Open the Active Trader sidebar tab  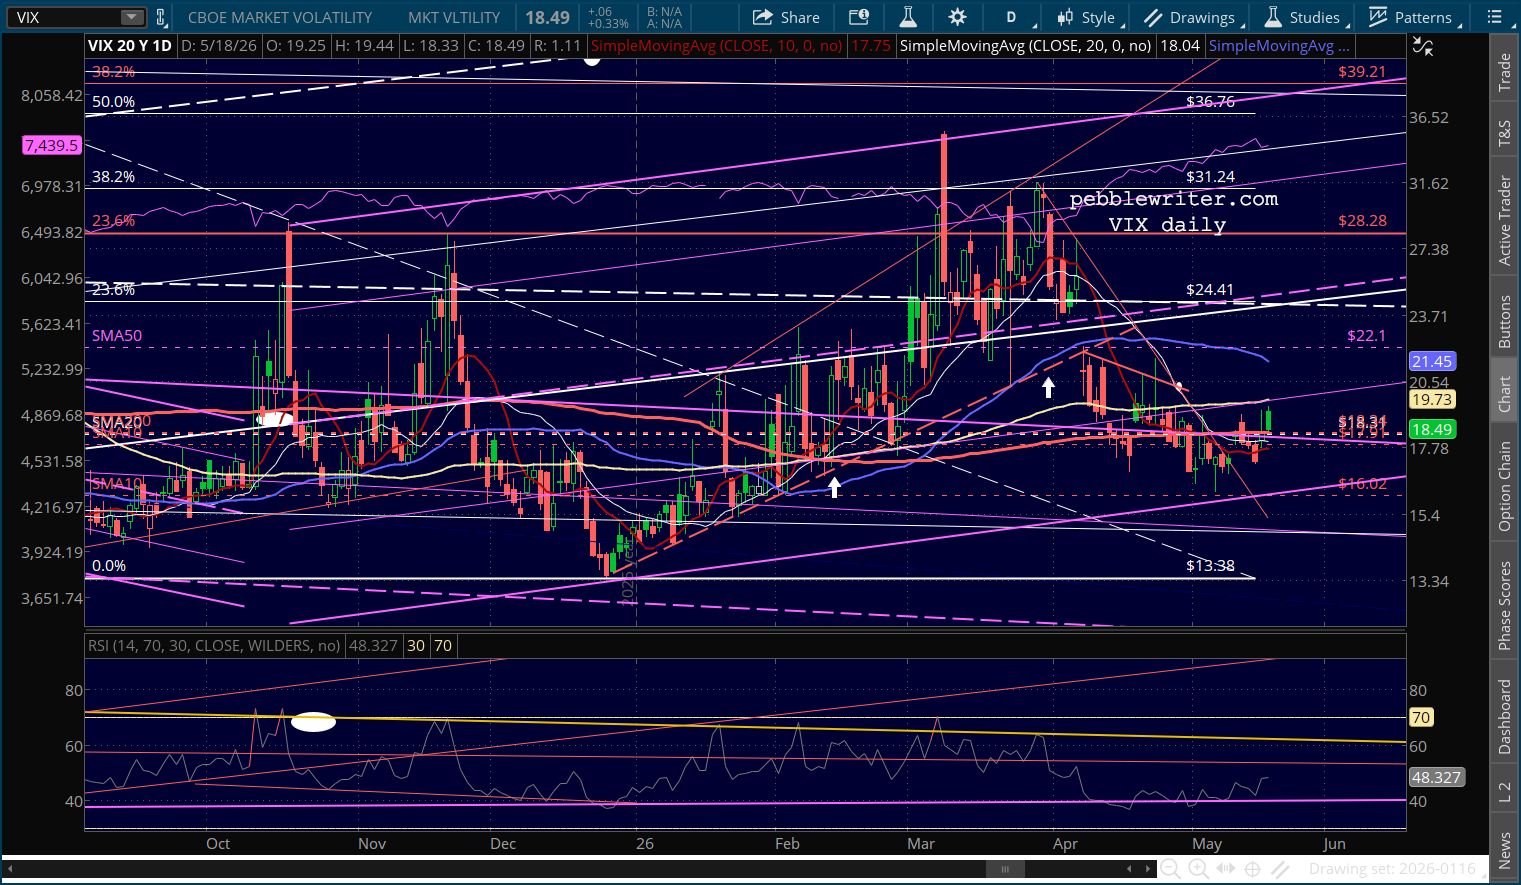pos(1504,220)
